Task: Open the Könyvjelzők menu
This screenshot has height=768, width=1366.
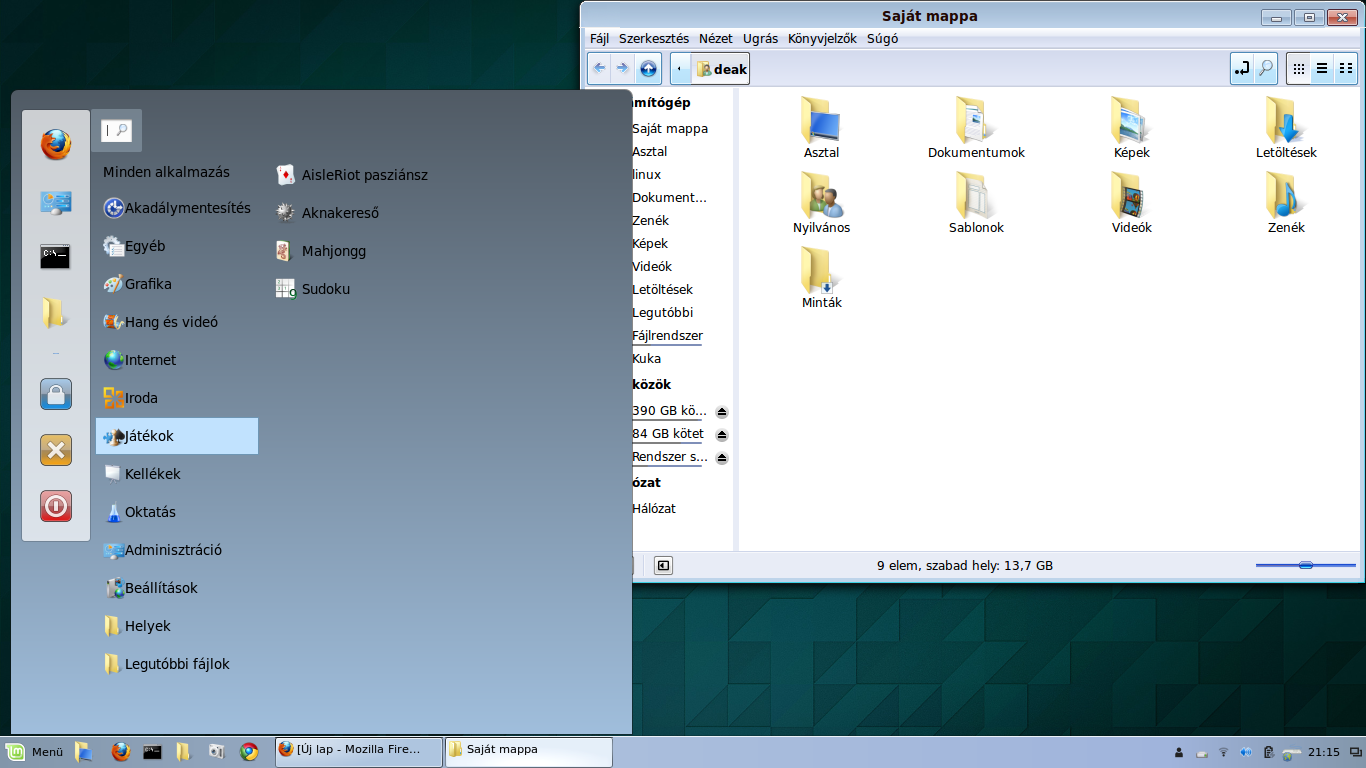Action: (x=822, y=39)
